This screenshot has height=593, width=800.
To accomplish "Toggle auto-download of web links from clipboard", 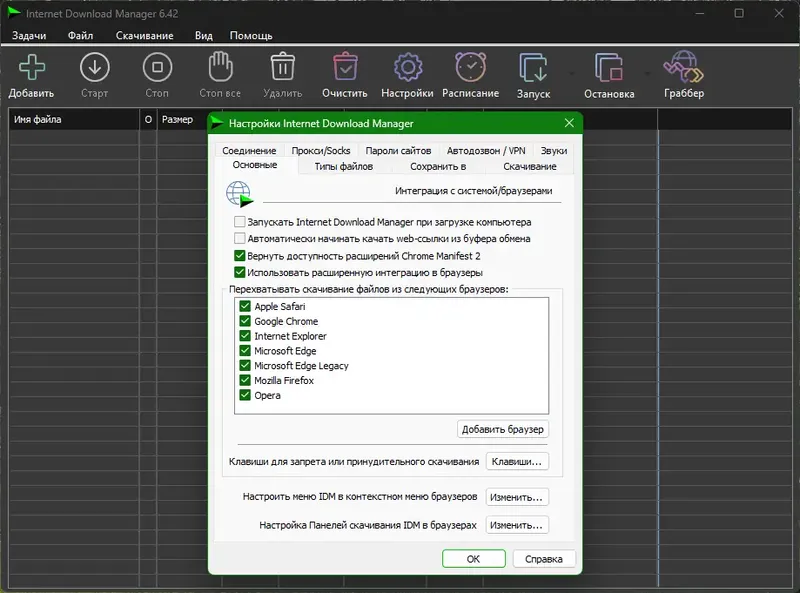I will (239, 238).
